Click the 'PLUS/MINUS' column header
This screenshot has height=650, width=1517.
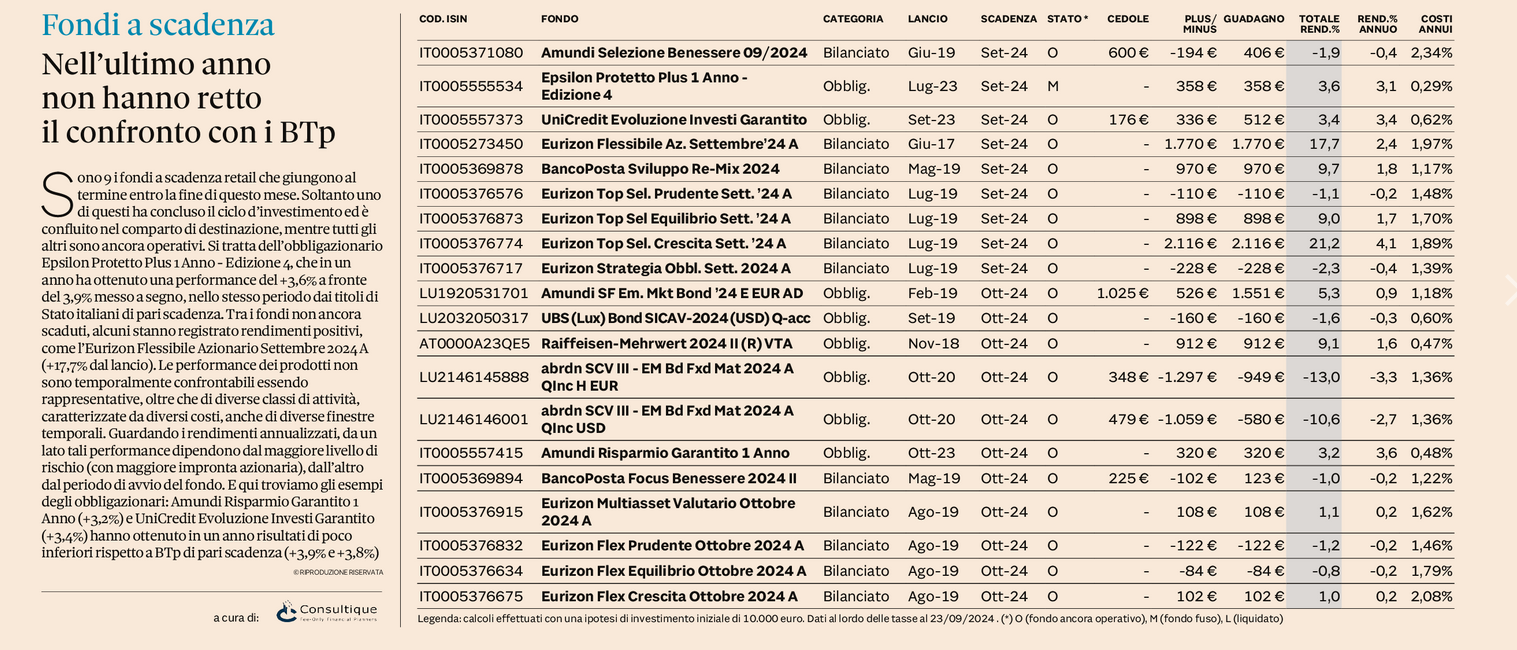click(x=1200, y=24)
